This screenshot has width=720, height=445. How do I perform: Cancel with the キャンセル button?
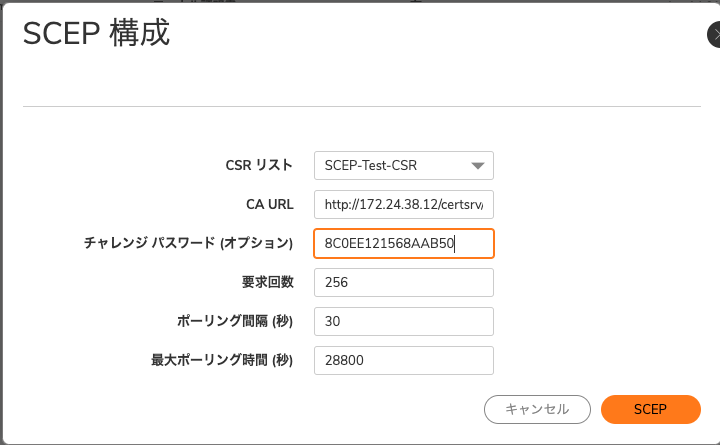tap(537, 409)
